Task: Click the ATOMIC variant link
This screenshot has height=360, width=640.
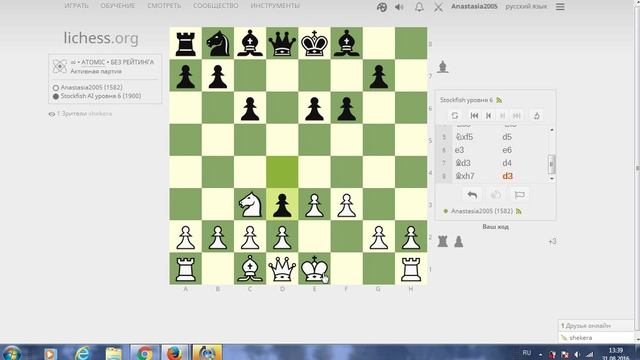Action: point(93,62)
